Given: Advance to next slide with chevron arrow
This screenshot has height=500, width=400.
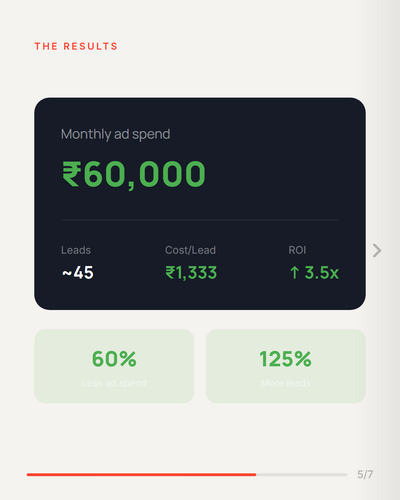Looking at the screenshot, I should (x=377, y=251).
